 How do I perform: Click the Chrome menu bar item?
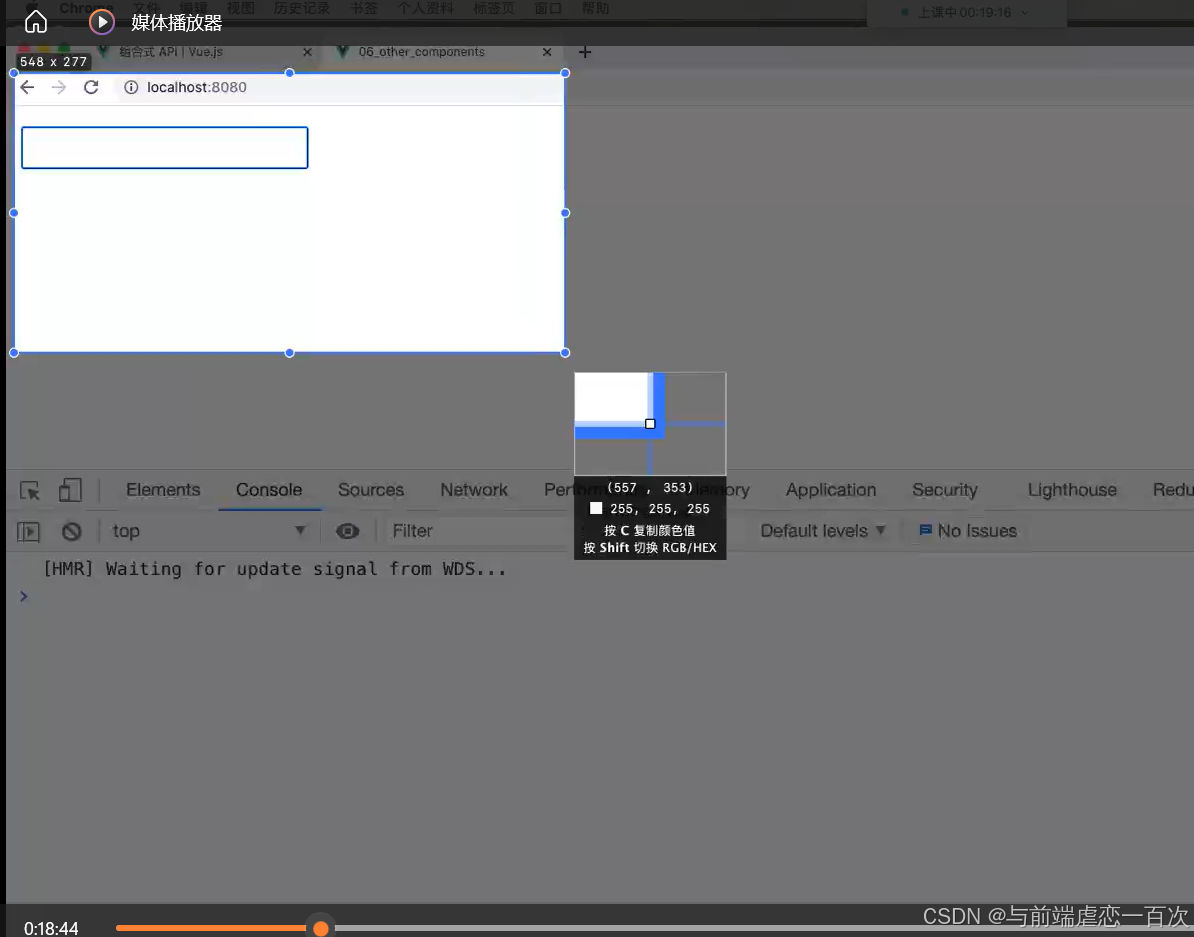(x=85, y=8)
